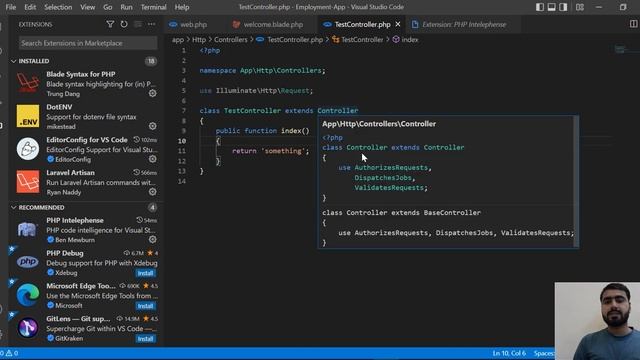This screenshot has width=640, height=360.
Task: Click the index() function name
Action: pos(291,131)
